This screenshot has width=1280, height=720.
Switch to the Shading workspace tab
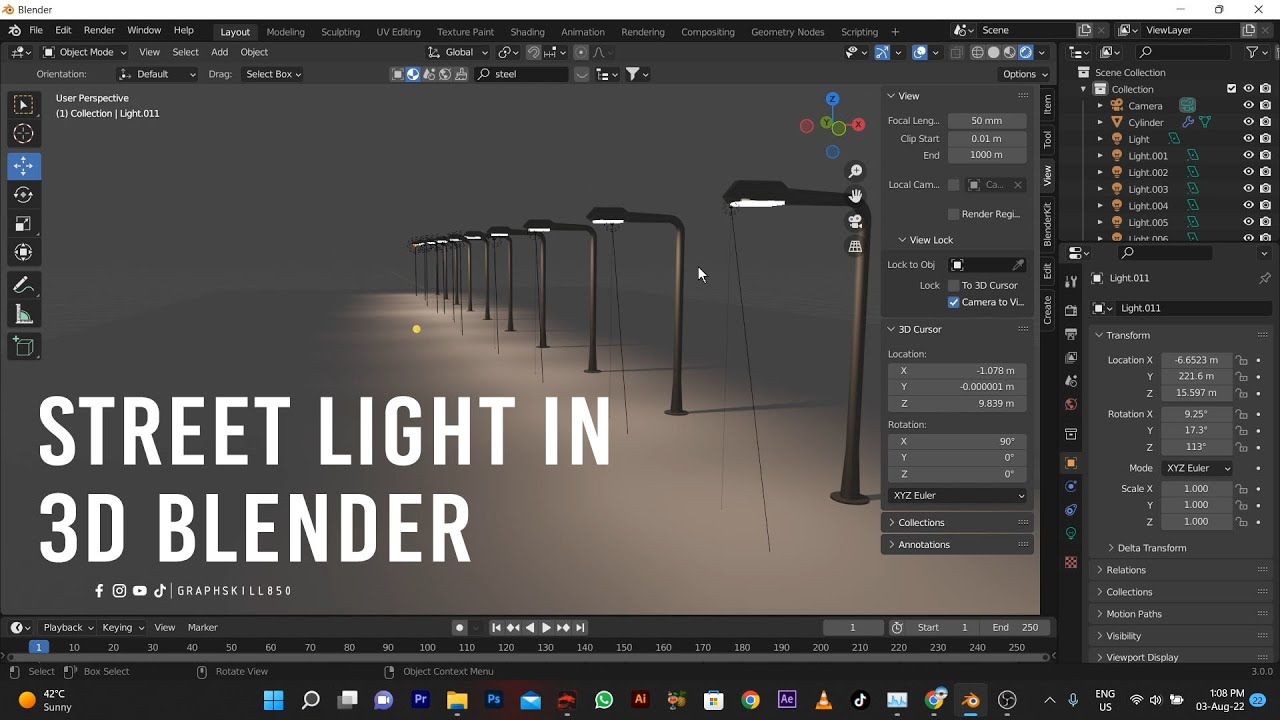(527, 32)
